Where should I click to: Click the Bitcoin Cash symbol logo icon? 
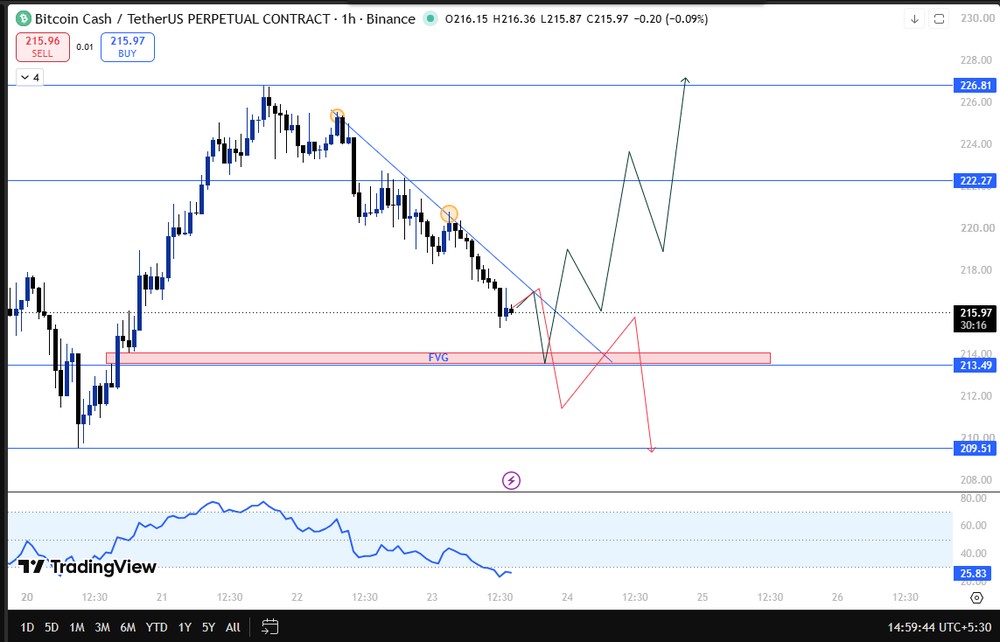tap(24, 18)
